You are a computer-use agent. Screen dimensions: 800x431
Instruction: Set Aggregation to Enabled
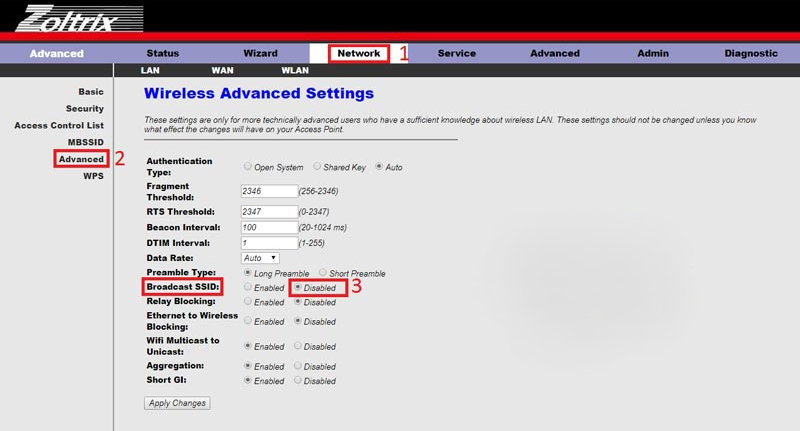click(247, 366)
